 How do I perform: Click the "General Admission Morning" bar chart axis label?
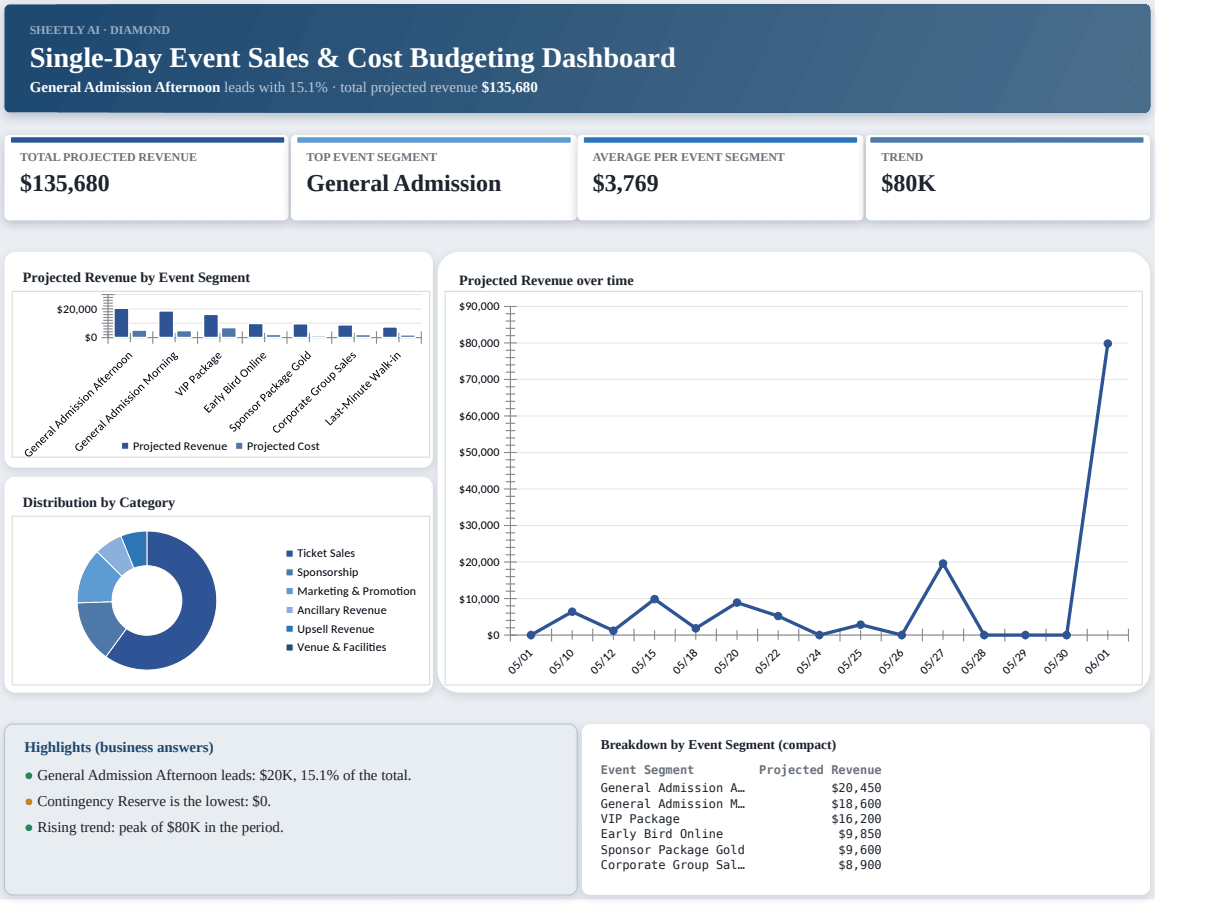pos(127,400)
